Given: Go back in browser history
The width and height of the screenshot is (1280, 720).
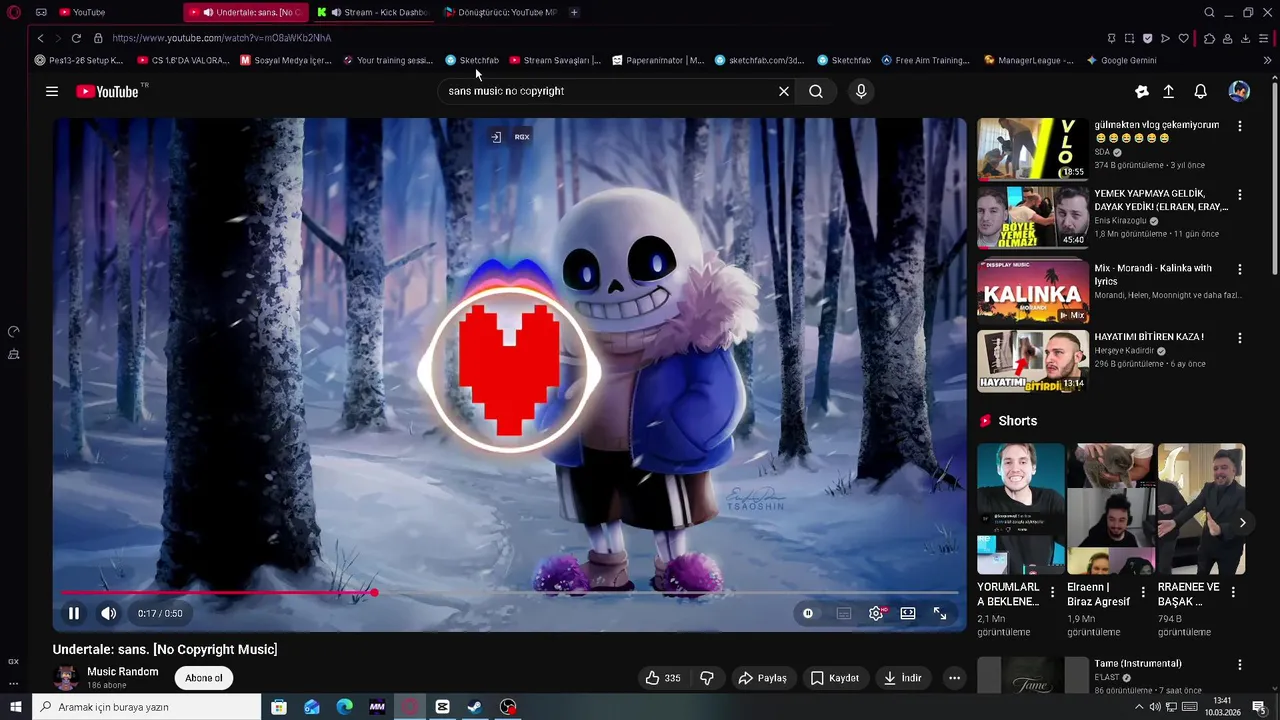Looking at the screenshot, I should coord(40,38).
